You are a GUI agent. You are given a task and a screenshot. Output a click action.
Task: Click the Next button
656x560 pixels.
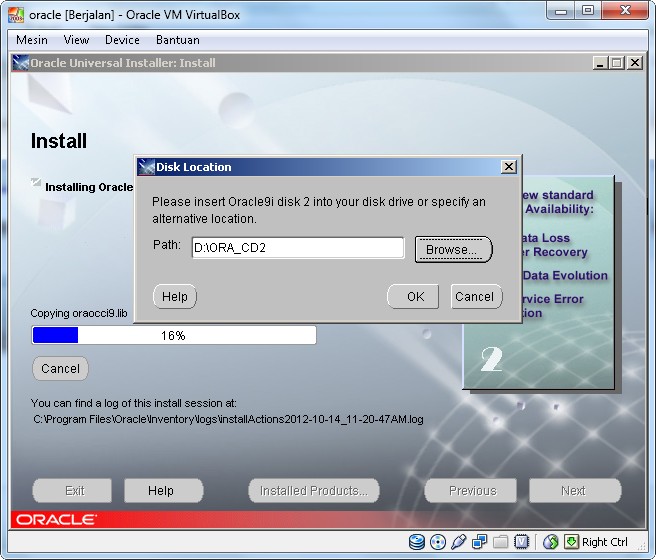tap(575, 491)
